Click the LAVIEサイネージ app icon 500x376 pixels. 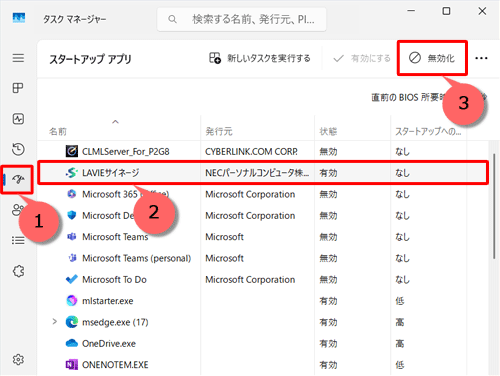72,173
